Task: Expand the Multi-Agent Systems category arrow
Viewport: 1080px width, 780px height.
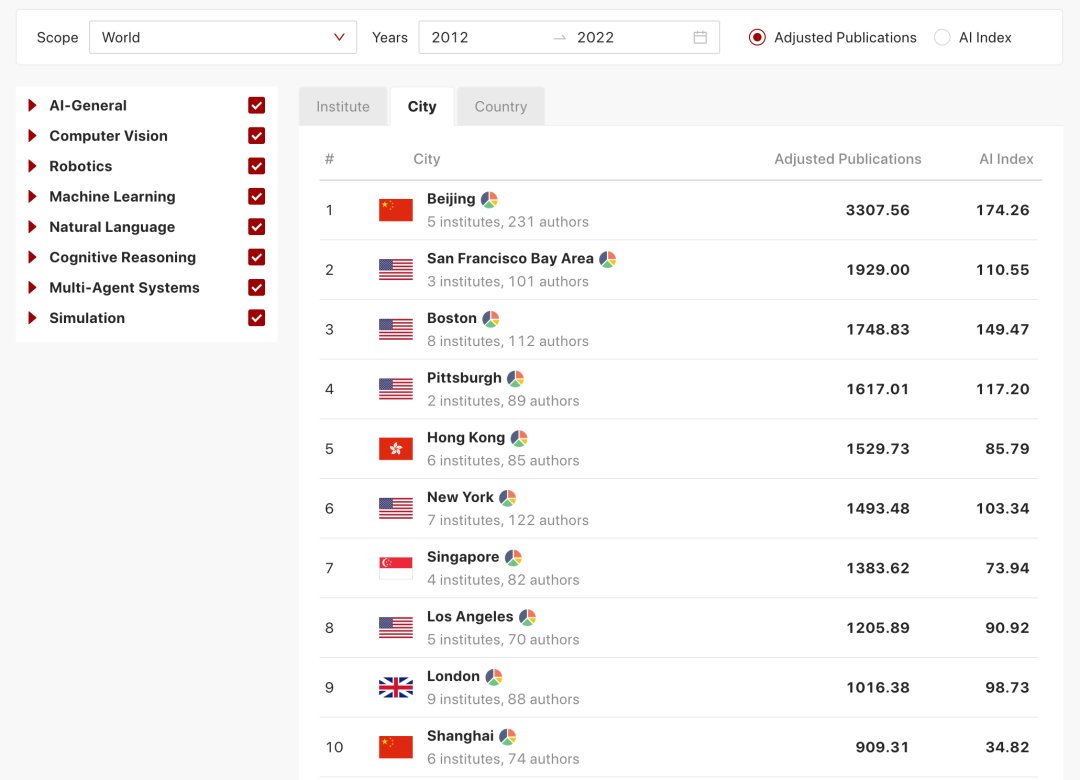Action: coord(32,287)
